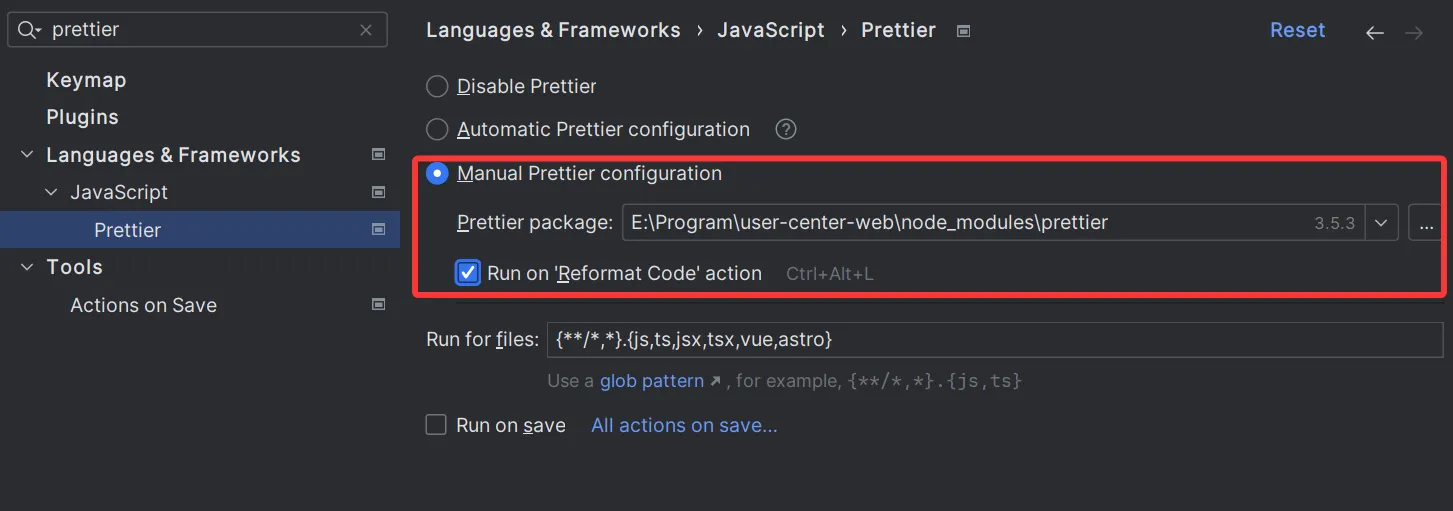
Task: Enable the Run on save checkbox
Action: (436, 425)
